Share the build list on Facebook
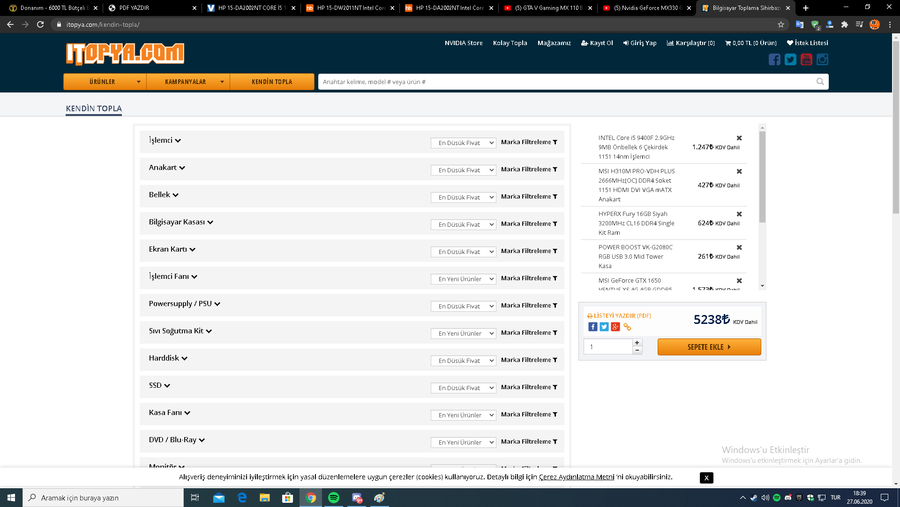This screenshot has height=507, width=900. (x=592, y=327)
